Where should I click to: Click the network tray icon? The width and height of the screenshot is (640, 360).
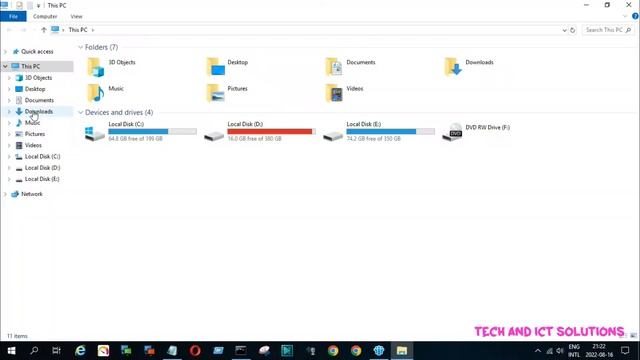pos(549,351)
